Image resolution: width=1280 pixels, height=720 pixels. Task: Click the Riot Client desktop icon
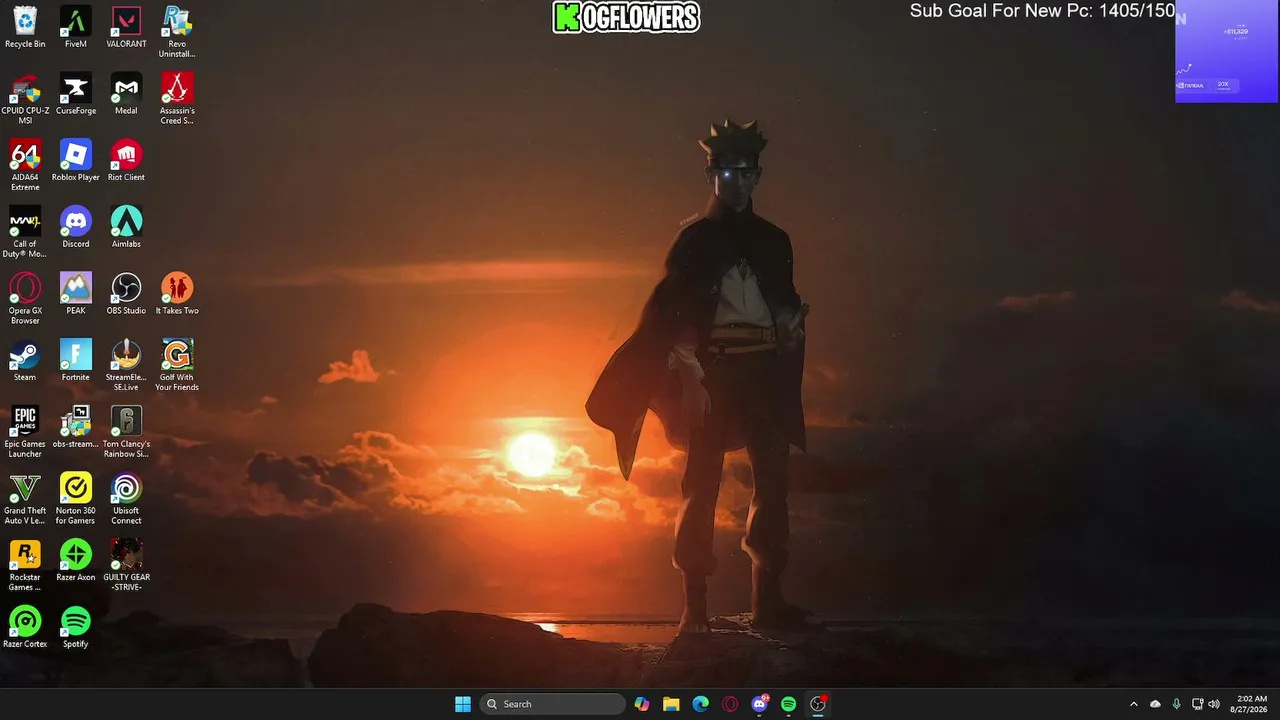click(x=126, y=160)
